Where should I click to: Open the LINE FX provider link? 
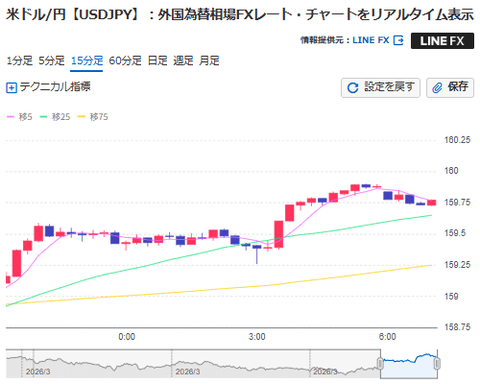click(371, 40)
